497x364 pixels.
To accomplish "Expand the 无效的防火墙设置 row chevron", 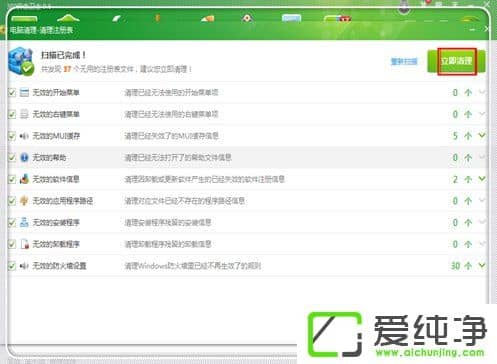I will pyautogui.click(x=482, y=265).
